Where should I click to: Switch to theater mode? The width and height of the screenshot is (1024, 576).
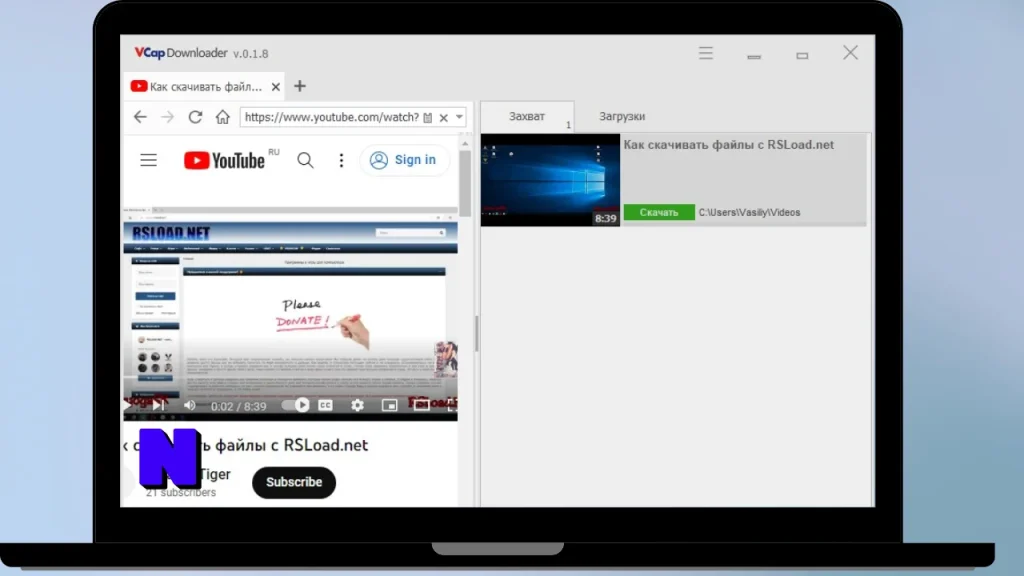click(421, 406)
